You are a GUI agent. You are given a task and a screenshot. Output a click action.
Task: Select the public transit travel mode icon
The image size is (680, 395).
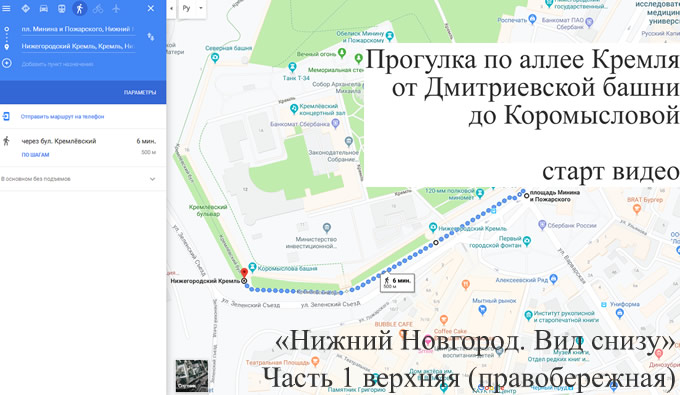click(62, 8)
